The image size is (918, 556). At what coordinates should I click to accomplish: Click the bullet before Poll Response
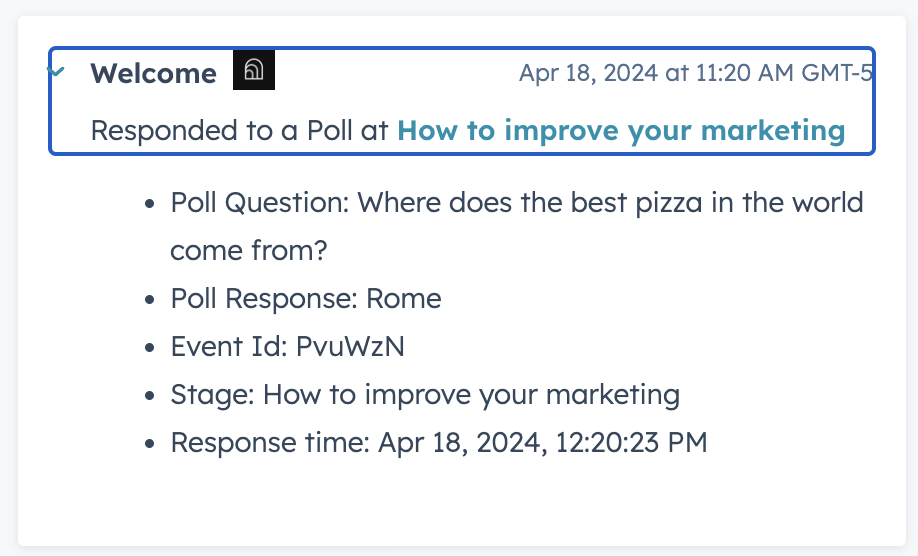pos(150,300)
